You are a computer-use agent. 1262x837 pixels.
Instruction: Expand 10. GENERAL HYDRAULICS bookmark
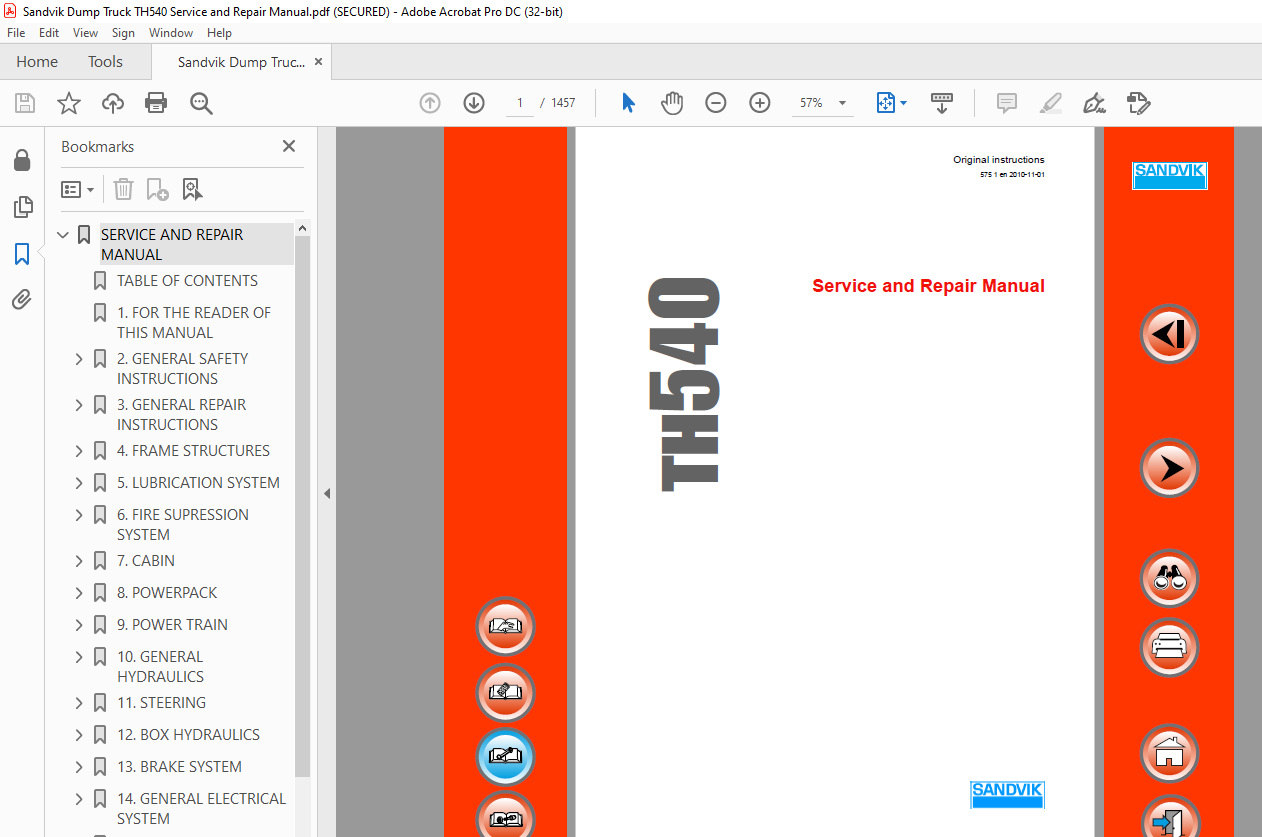pyautogui.click(x=79, y=656)
